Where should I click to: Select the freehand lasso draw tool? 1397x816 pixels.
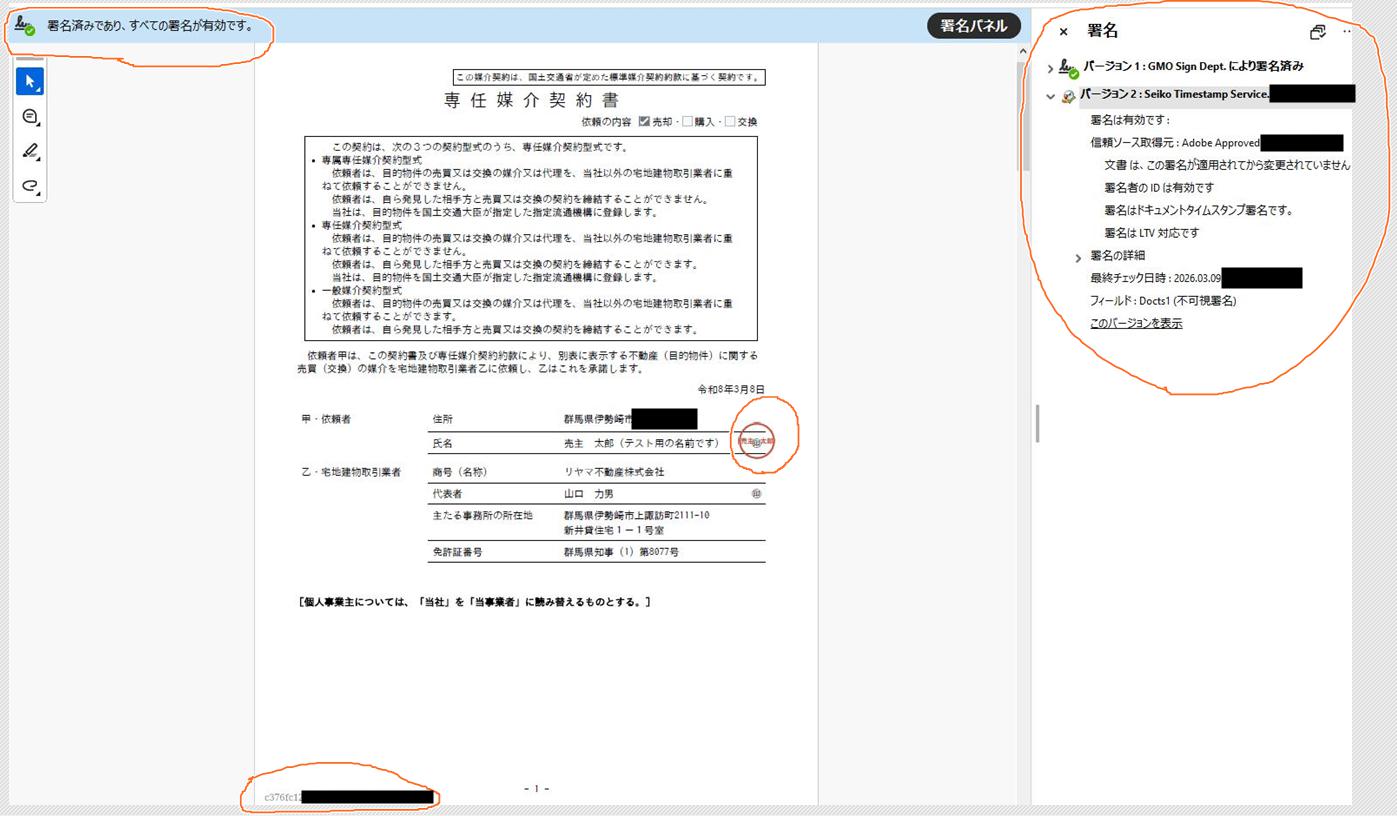tap(30, 185)
